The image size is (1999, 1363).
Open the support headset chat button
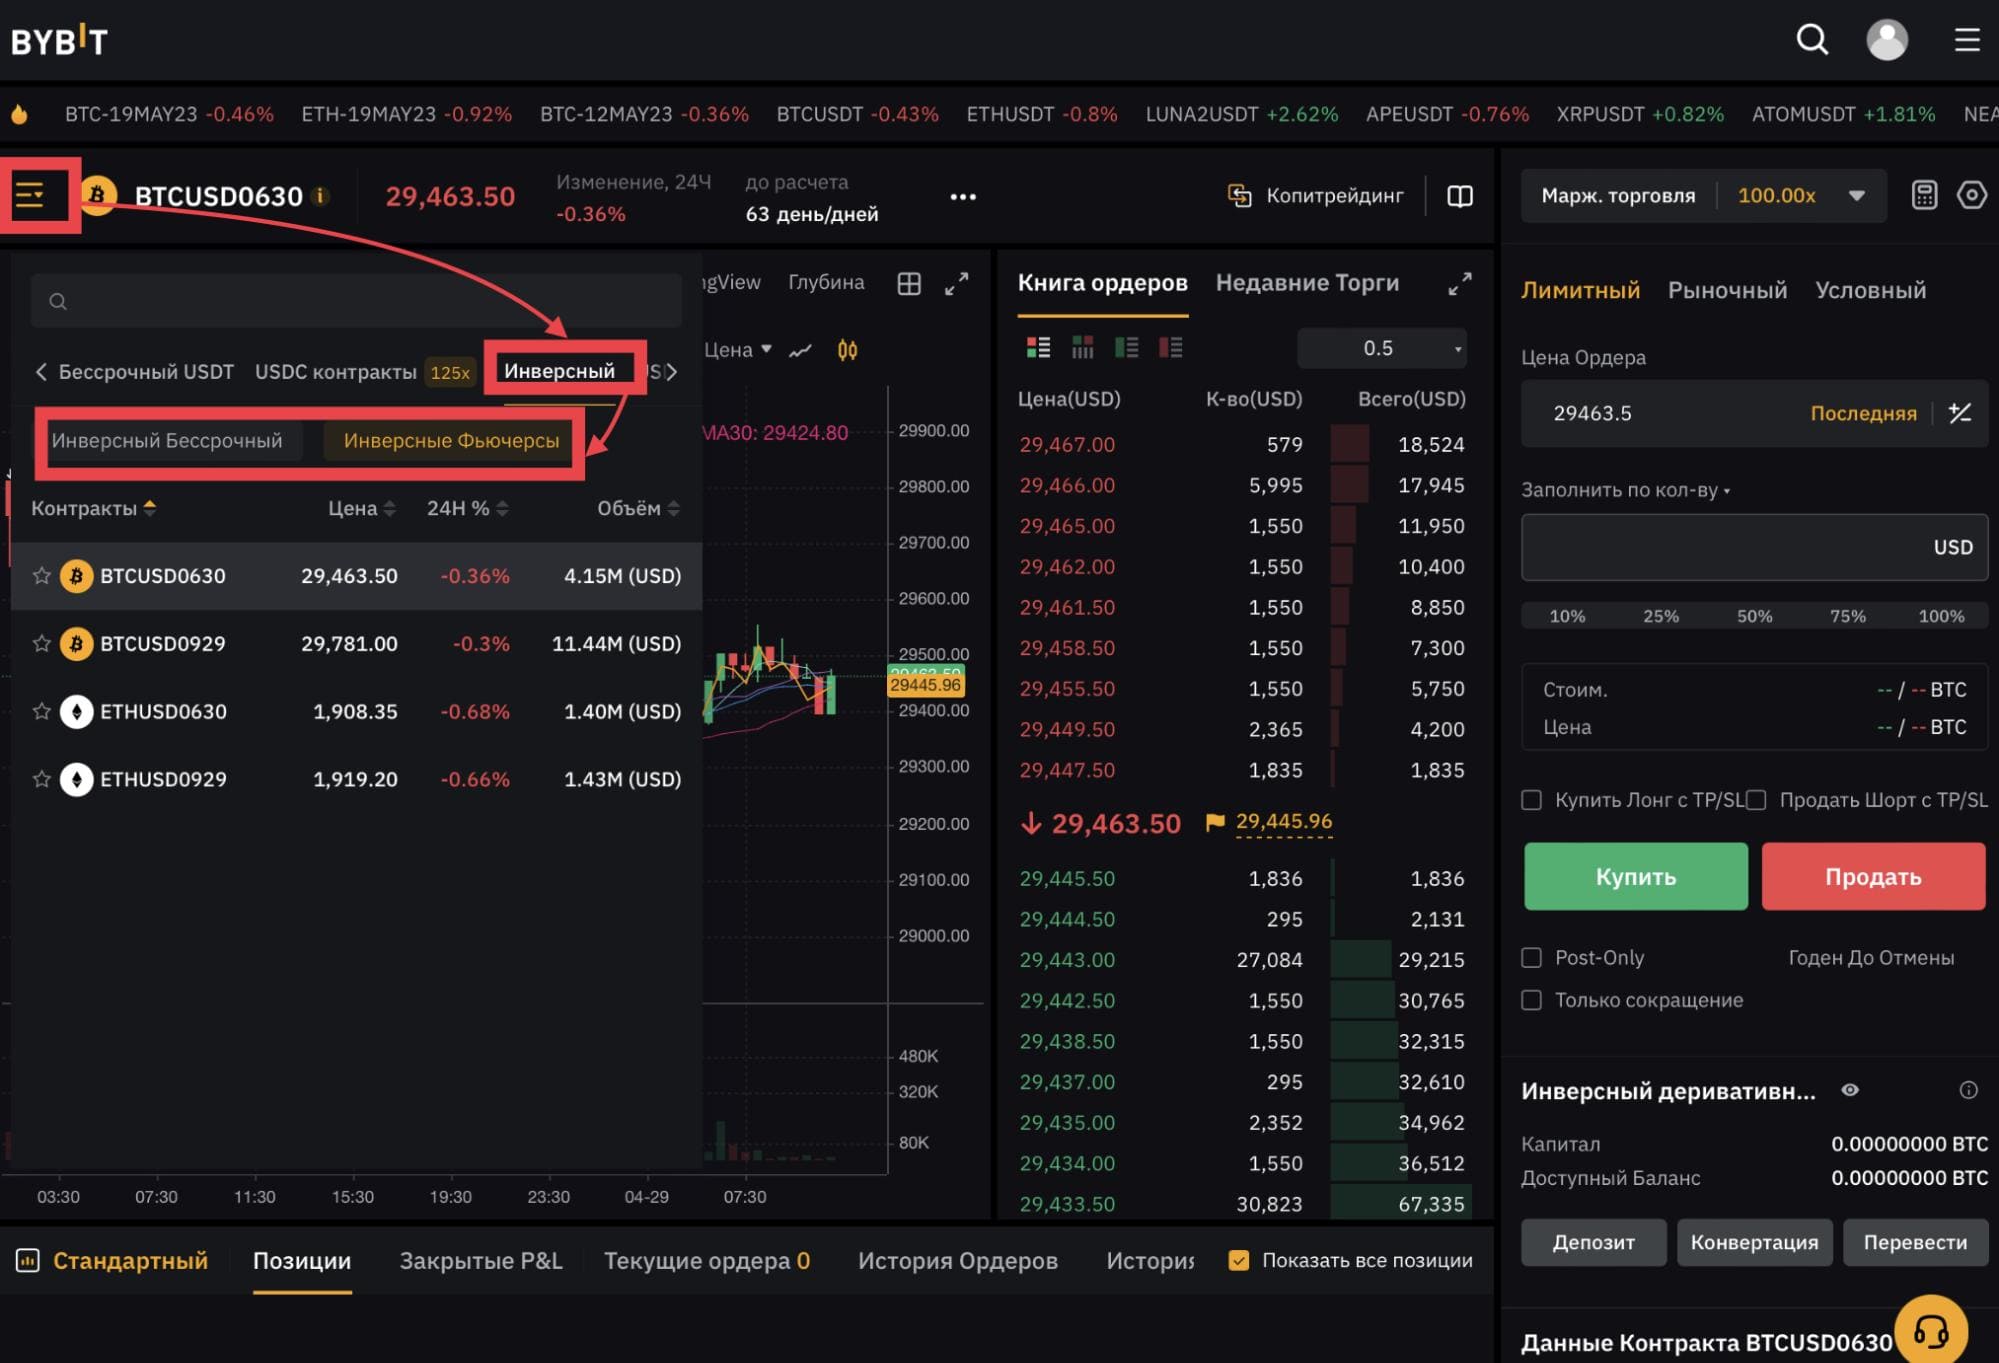pyautogui.click(x=1930, y=1330)
